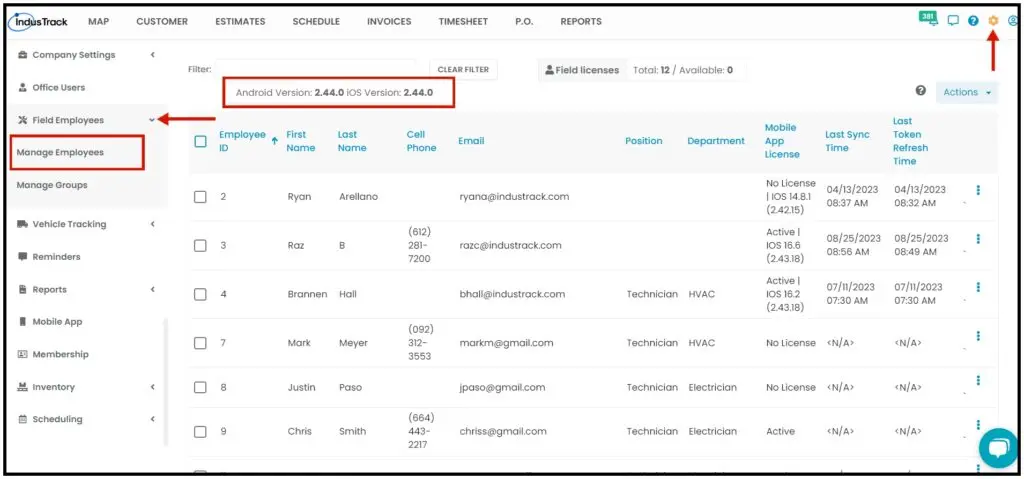Click Reminders sidebar icon

coord(23,257)
